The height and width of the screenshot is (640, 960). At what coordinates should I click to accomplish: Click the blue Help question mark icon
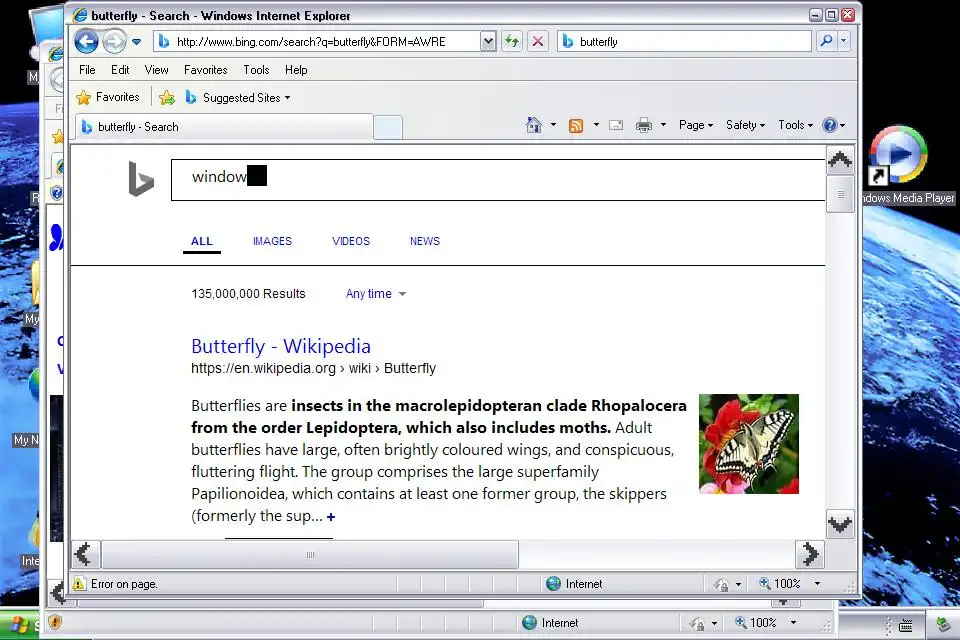pos(830,125)
